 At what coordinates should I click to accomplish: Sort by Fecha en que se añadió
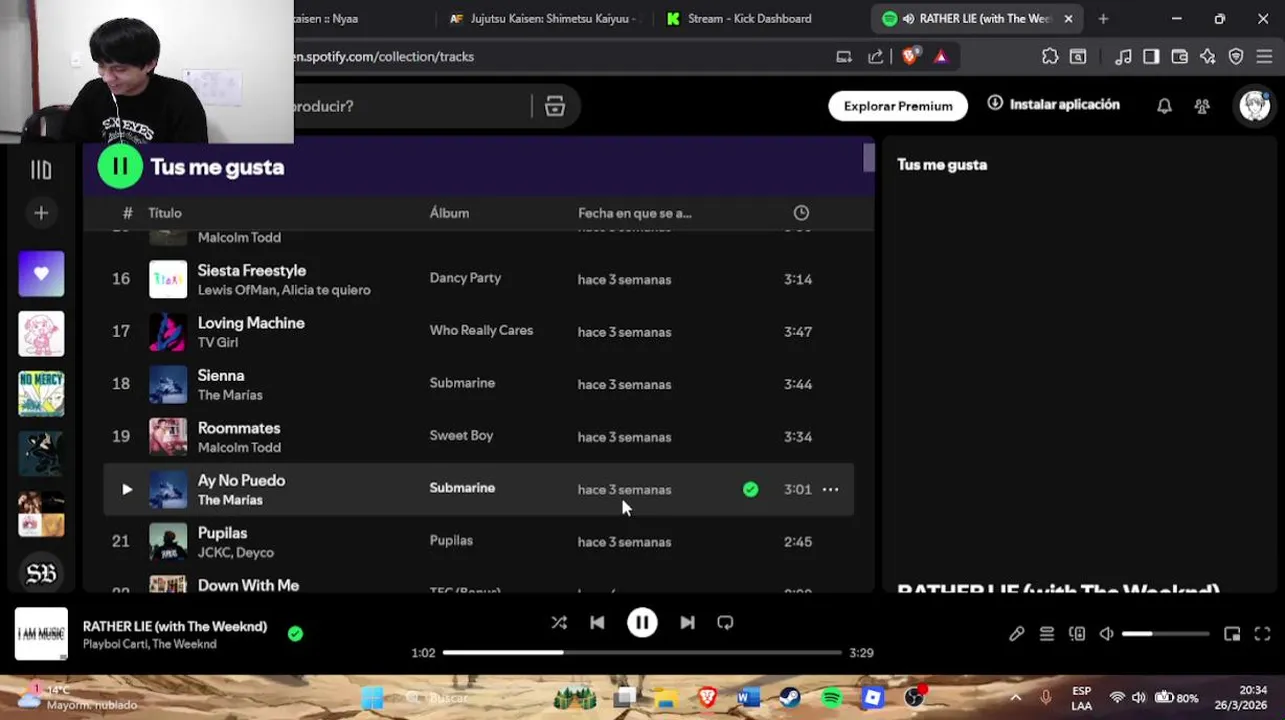(634, 213)
